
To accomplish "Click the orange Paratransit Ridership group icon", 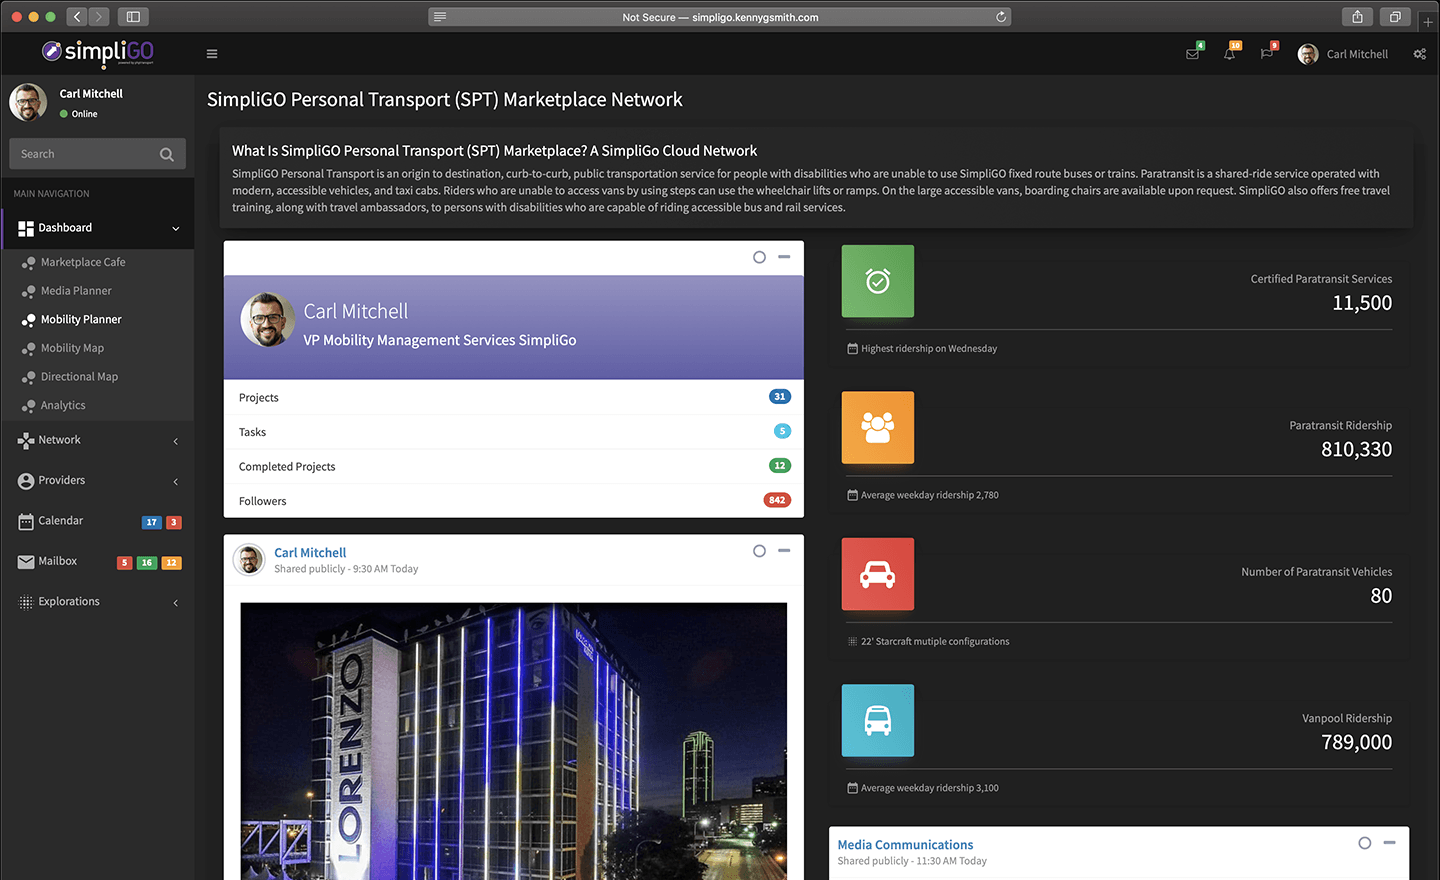I will (877, 428).
